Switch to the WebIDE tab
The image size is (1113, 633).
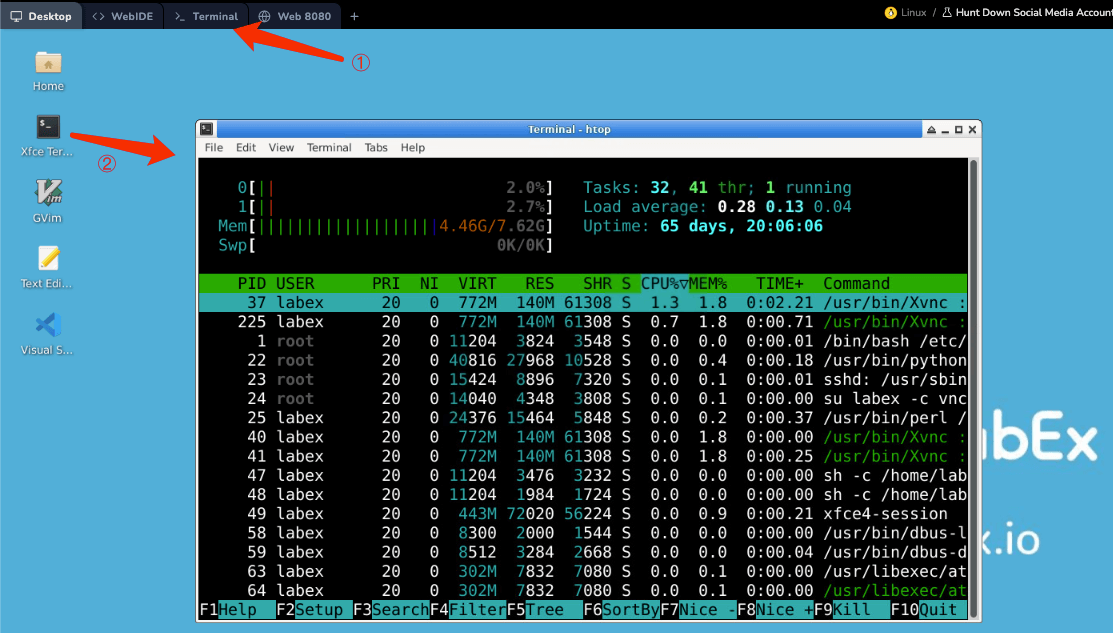click(x=122, y=16)
